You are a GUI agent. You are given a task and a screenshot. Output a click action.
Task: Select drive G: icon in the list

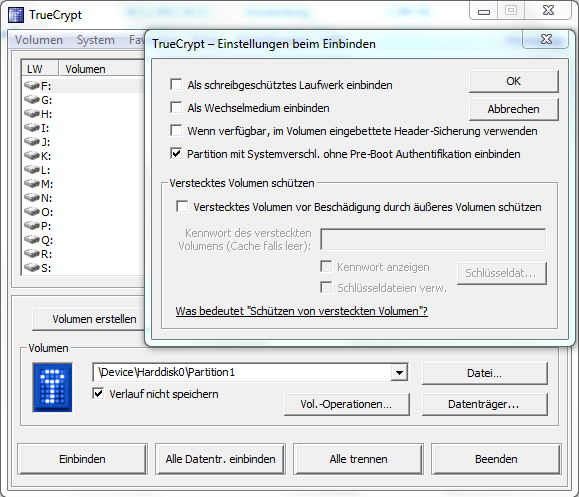(x=32, y=100)
